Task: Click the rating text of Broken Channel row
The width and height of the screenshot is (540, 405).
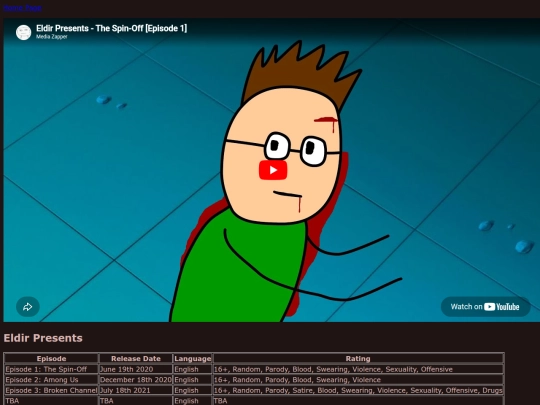Action: [358, 390]
